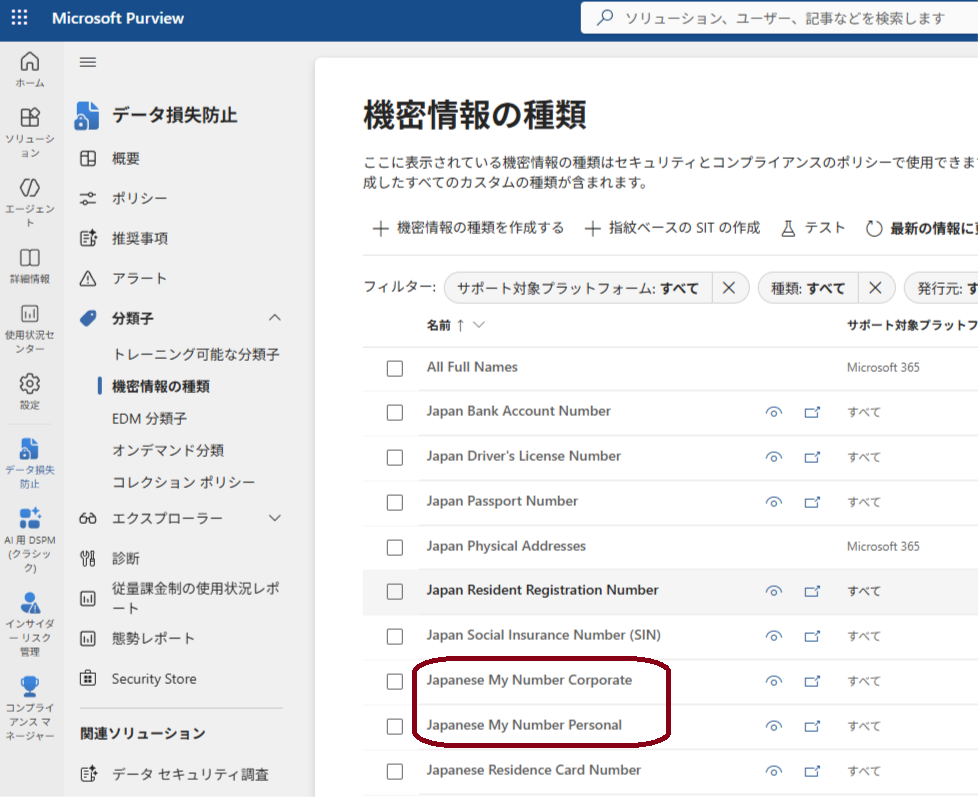
Task: Go to Home in the left rail
Action: [30, 69]
